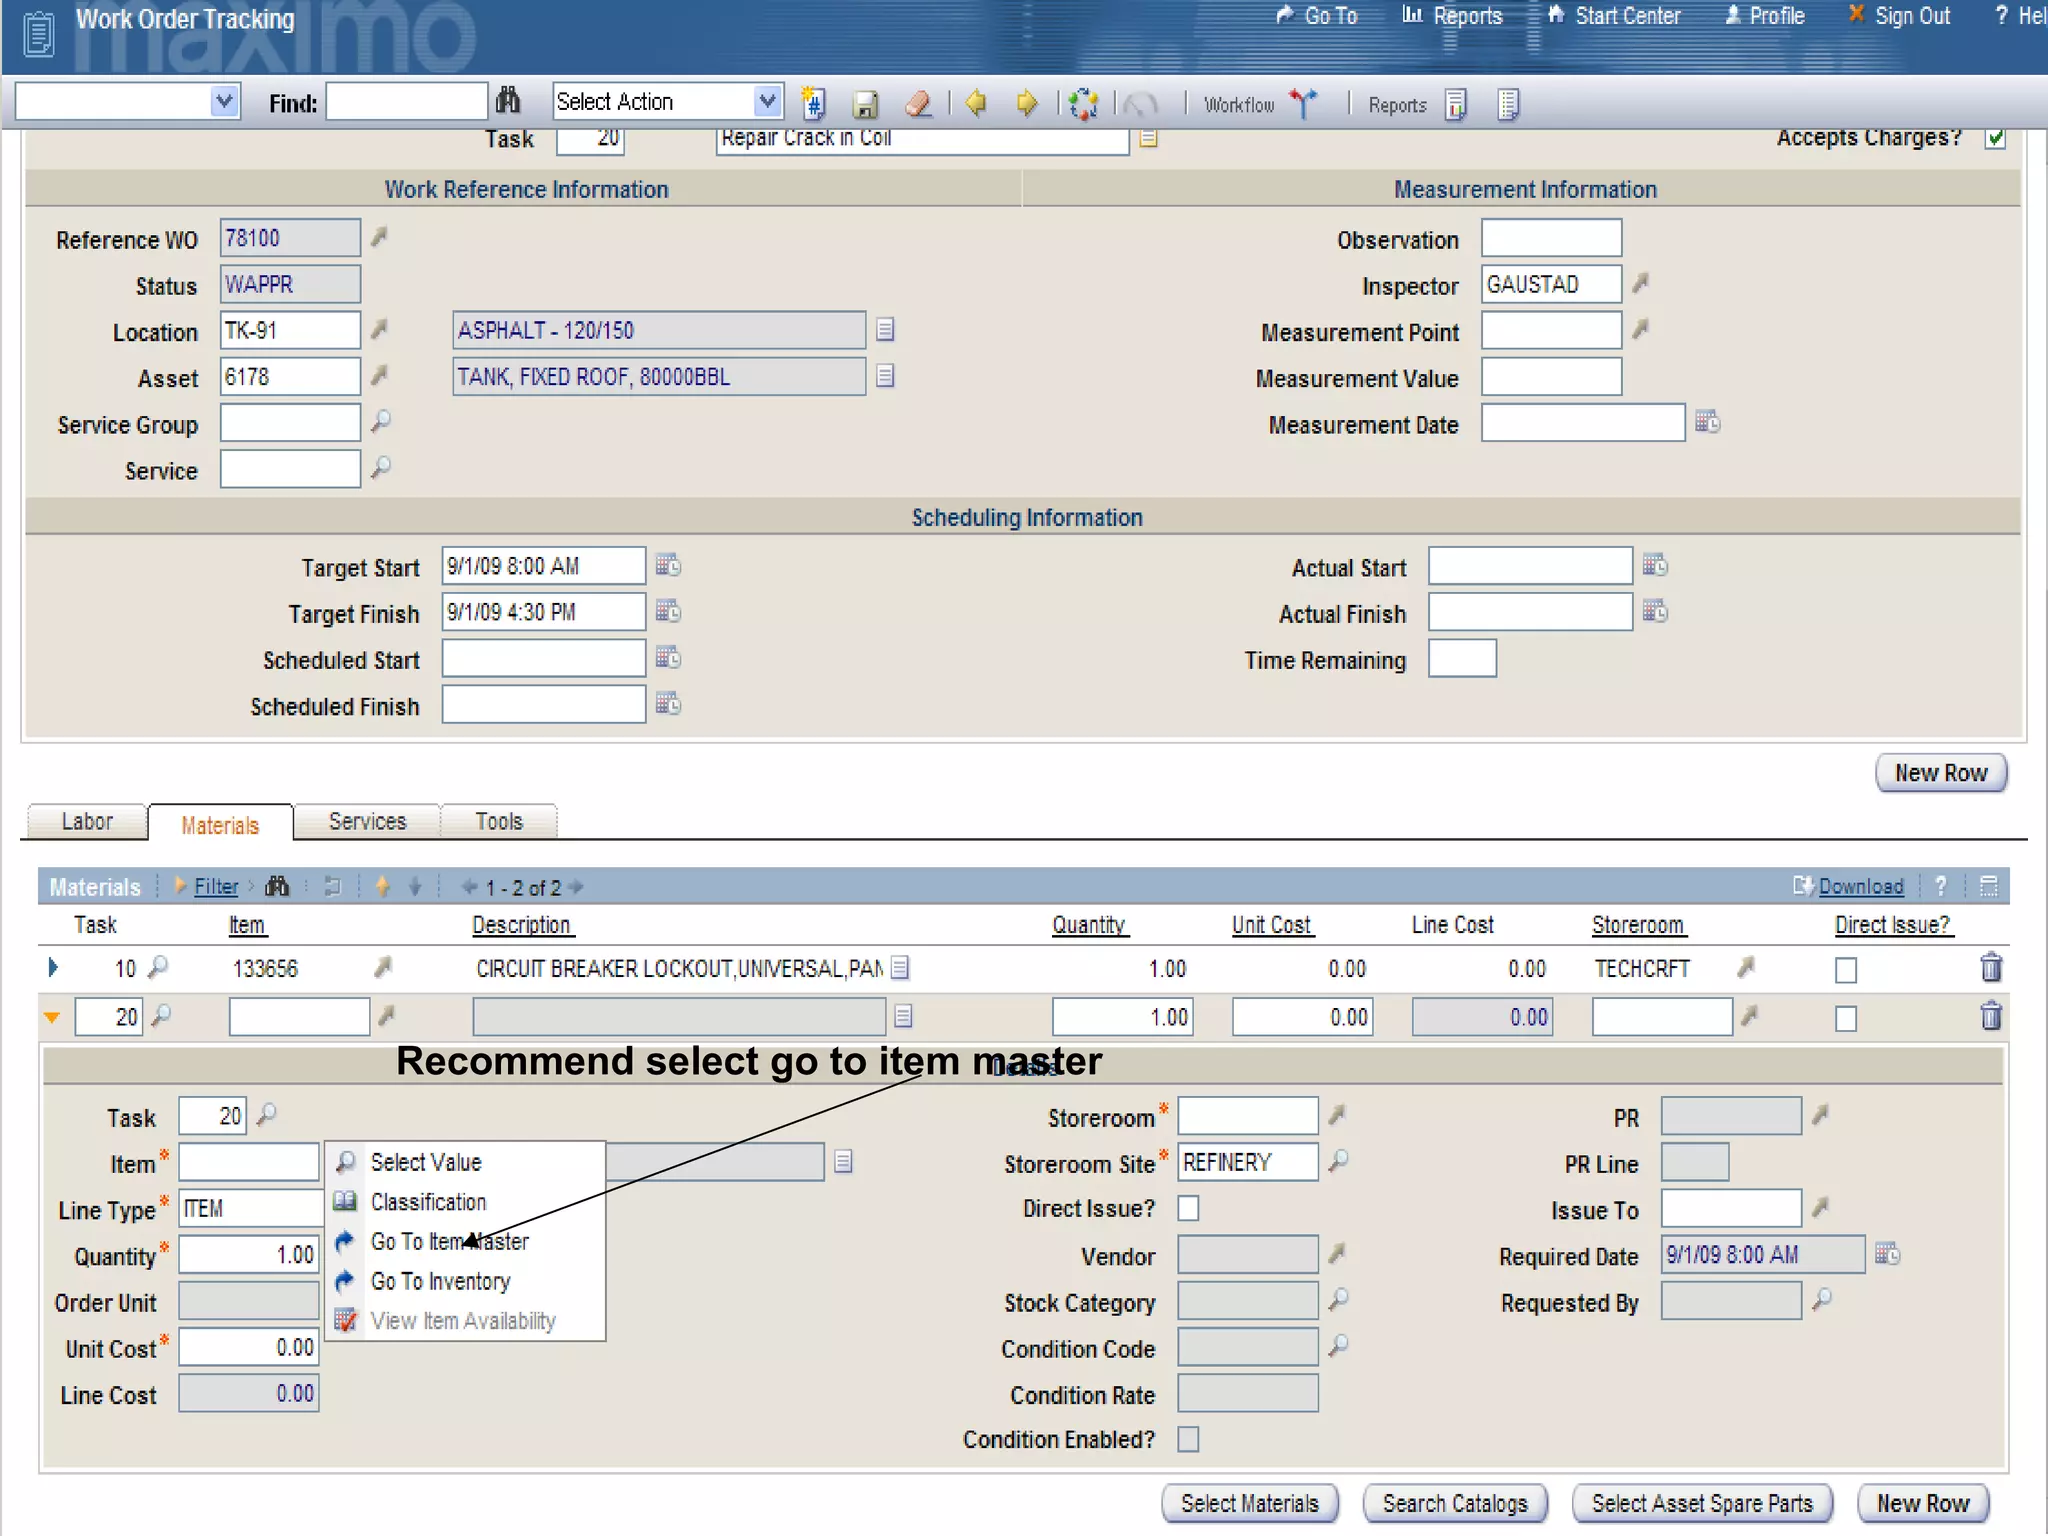Open the Select Action dropdown

pyautogui.click(x=766, y=101)
